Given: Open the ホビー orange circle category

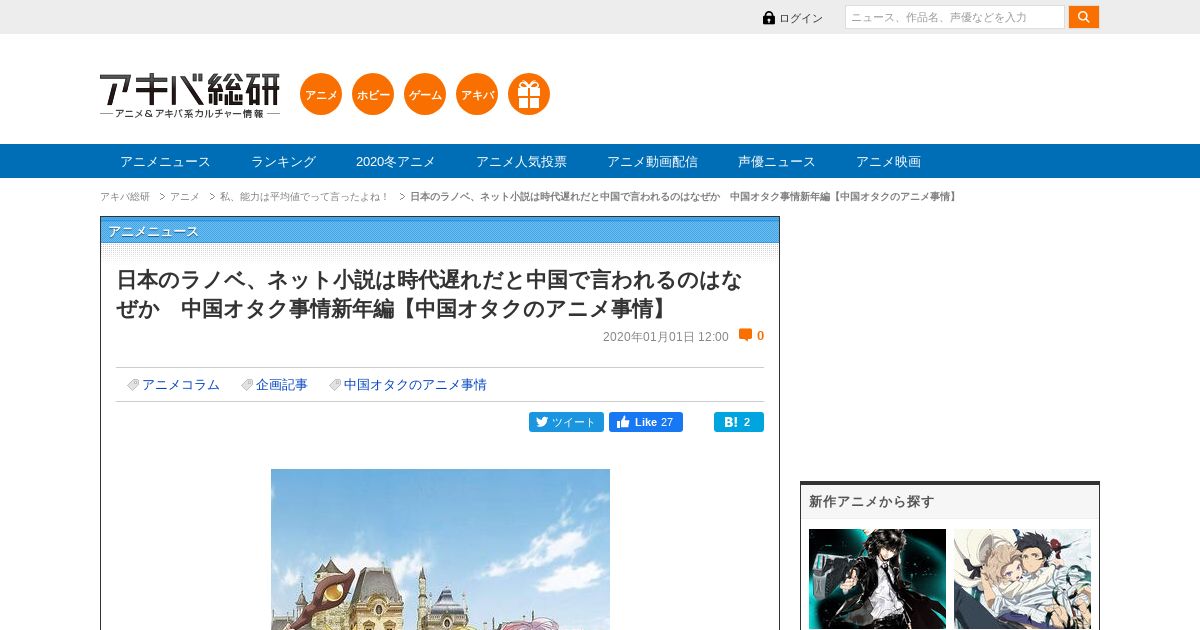Looking at the screenshot, I should tap(373, 94).
